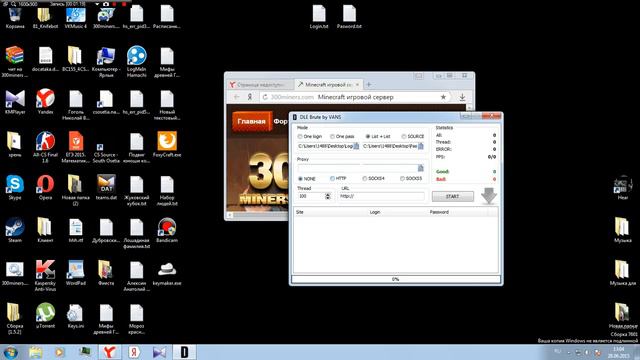Open the Pasword.txt desktop file

tap(349, 17)
